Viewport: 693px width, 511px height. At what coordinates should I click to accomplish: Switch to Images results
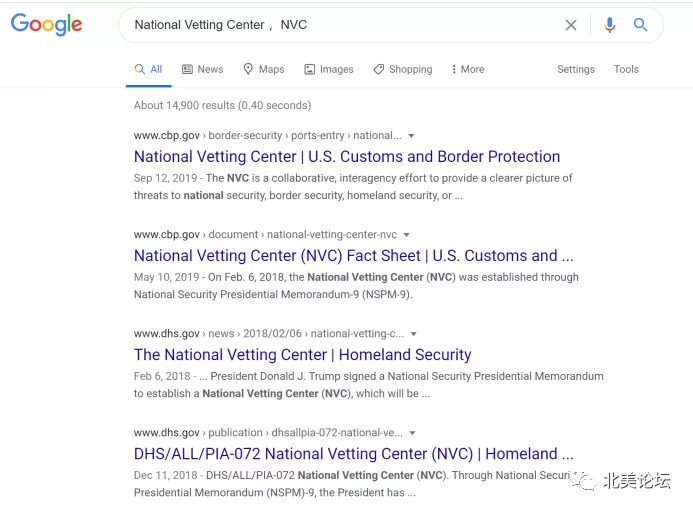tap(329, 69)
